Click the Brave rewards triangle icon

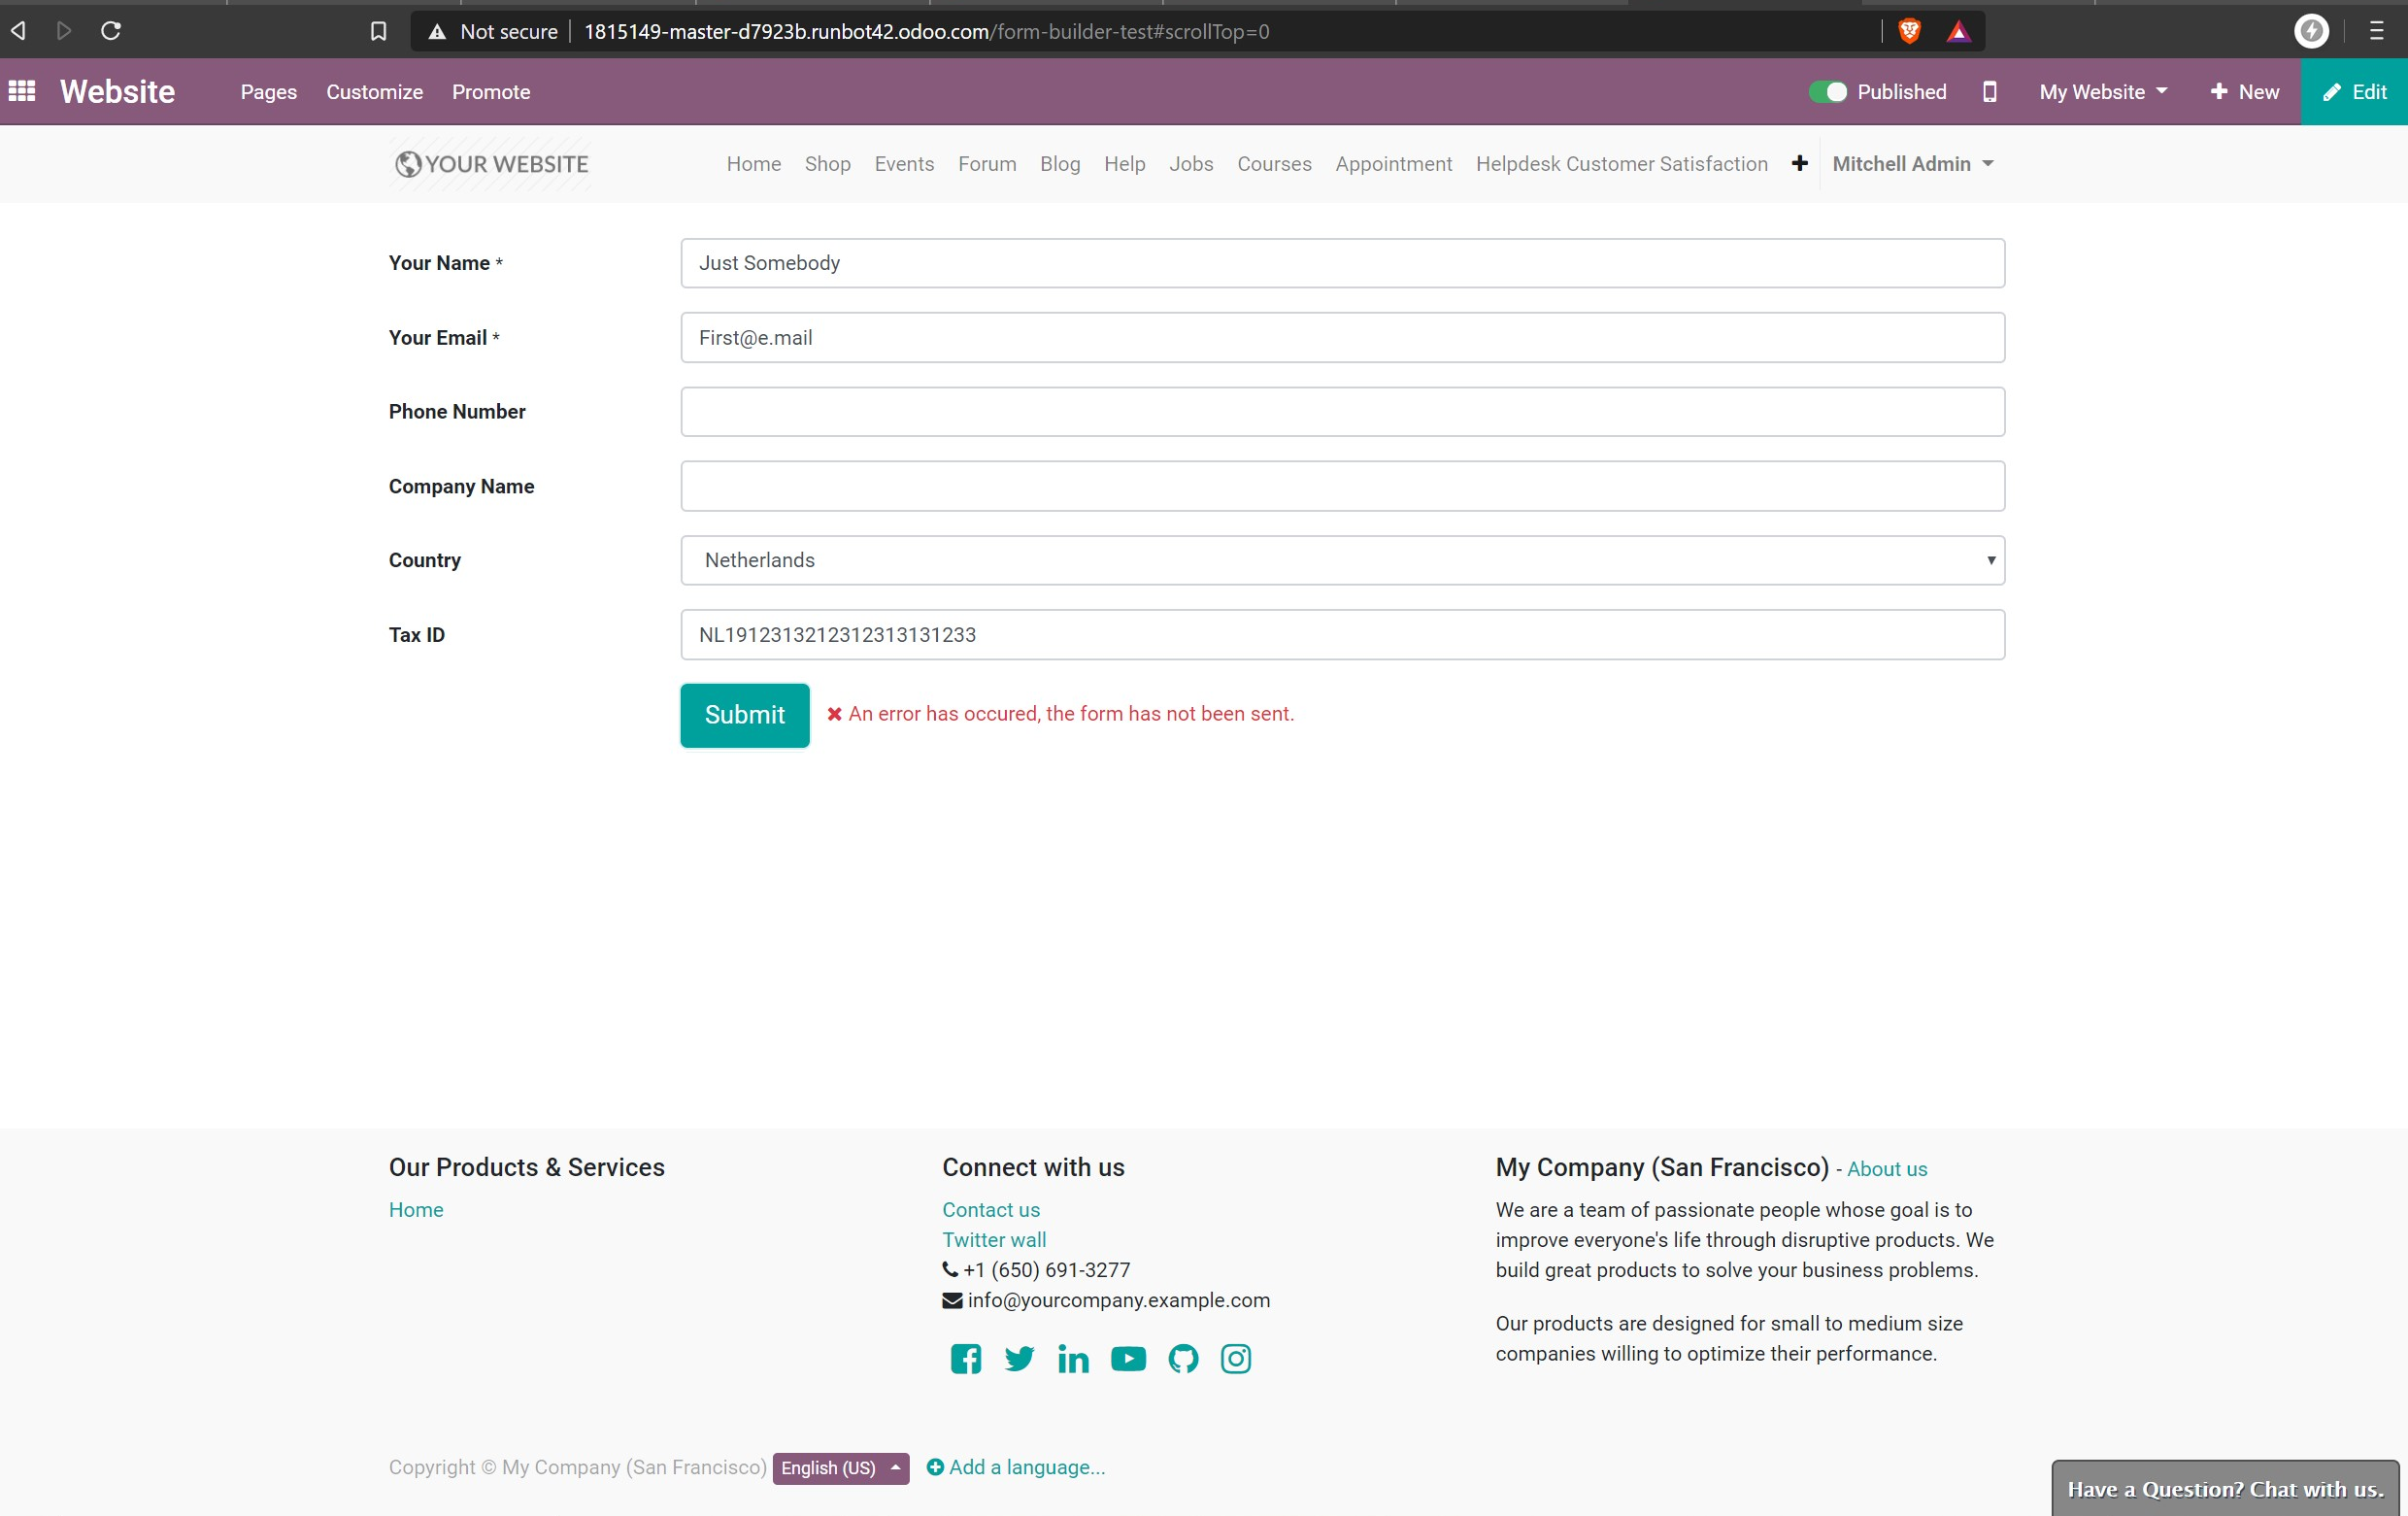pyautogui.click(x=1958, y=32)
